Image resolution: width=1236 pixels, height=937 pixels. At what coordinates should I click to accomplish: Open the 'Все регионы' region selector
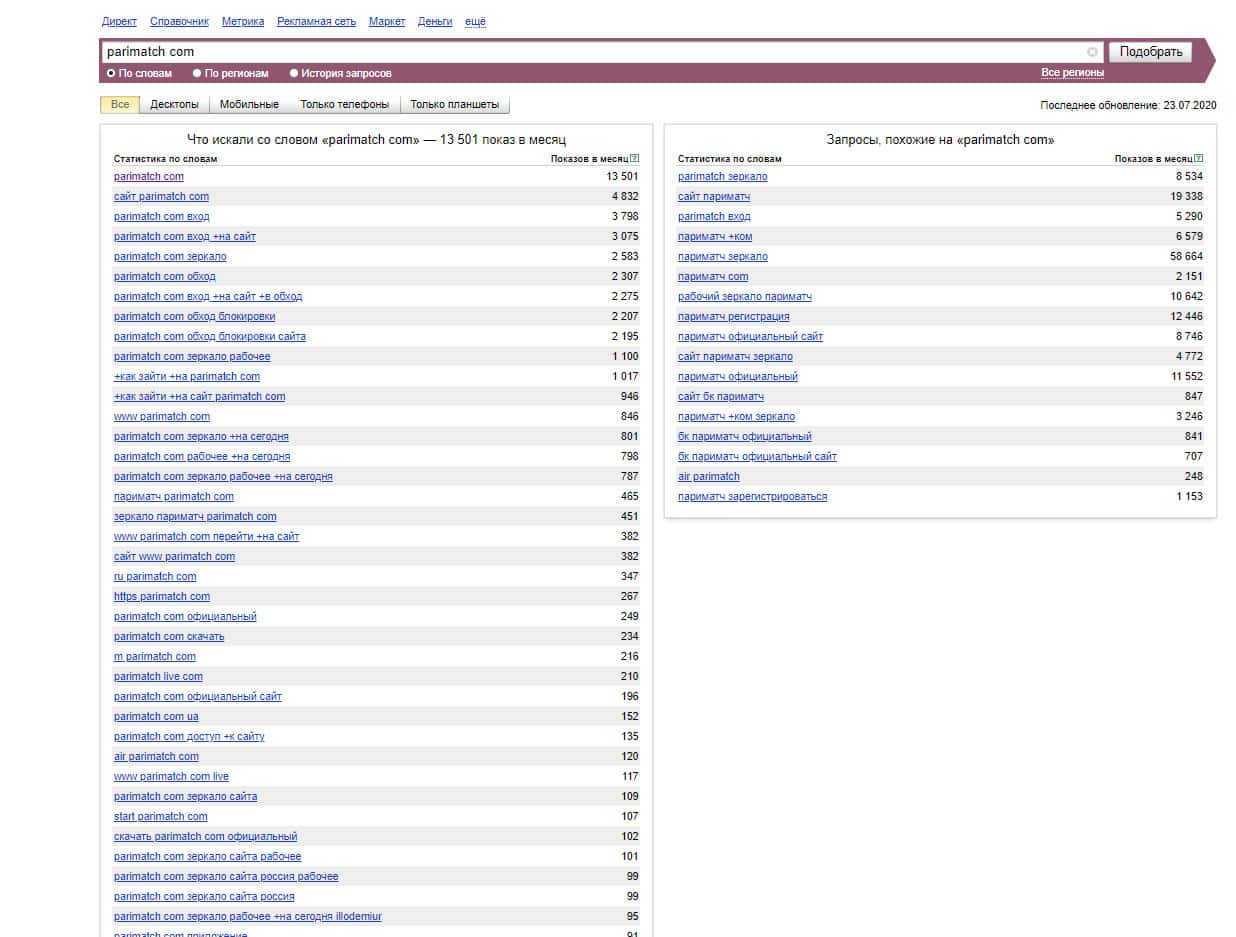coord(1072,73)
